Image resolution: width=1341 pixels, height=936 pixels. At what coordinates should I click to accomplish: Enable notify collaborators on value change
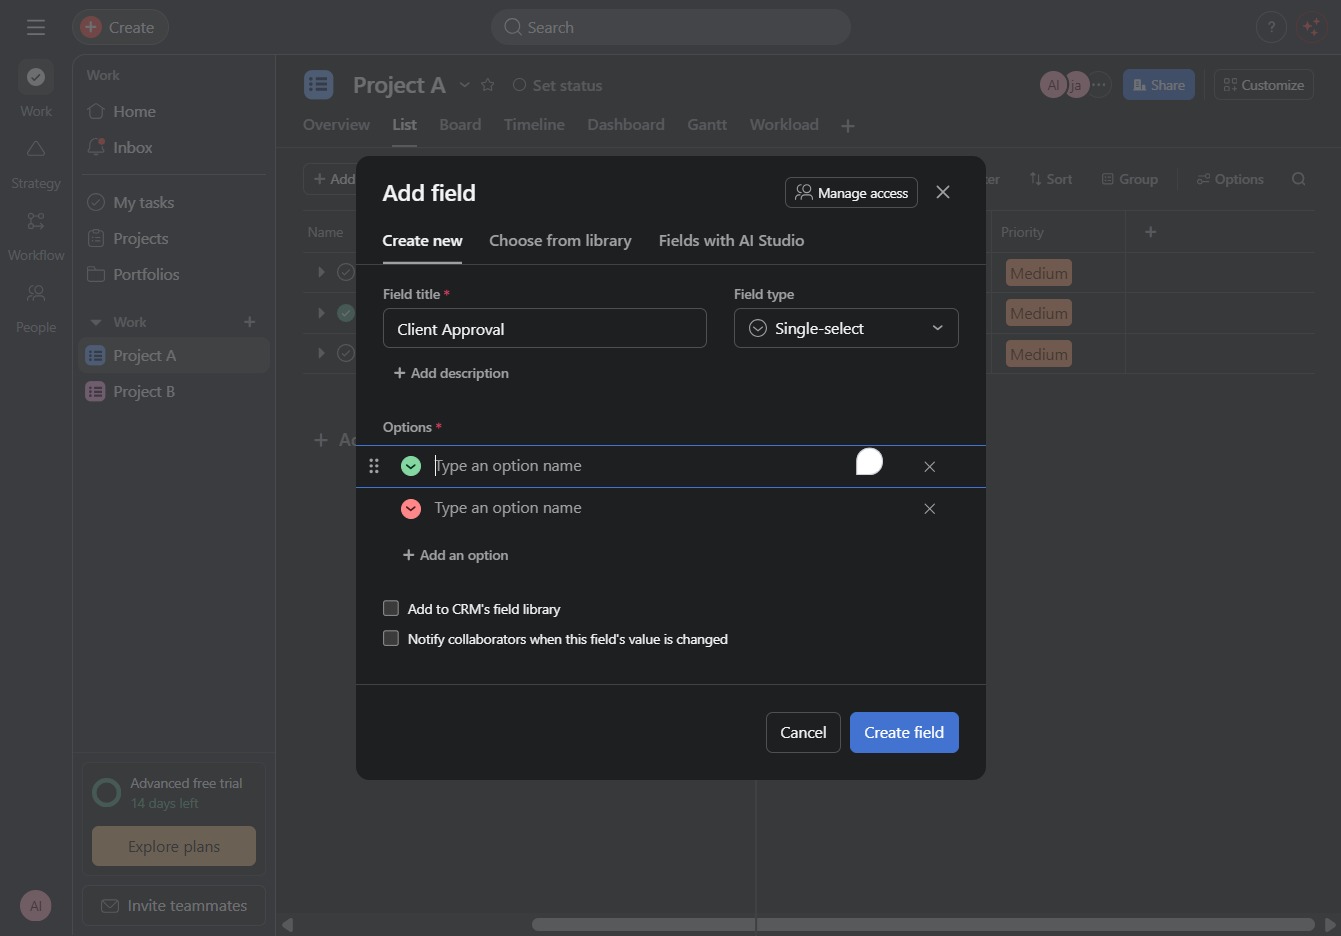[391, 638]
